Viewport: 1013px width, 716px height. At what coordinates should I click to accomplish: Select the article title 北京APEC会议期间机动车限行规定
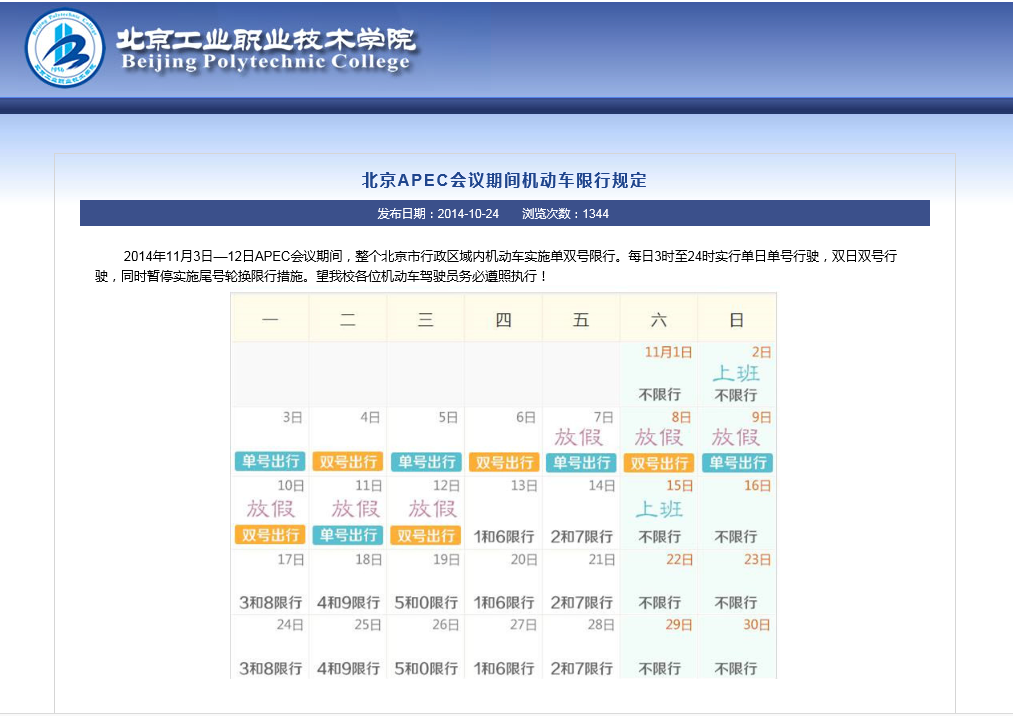504,180
